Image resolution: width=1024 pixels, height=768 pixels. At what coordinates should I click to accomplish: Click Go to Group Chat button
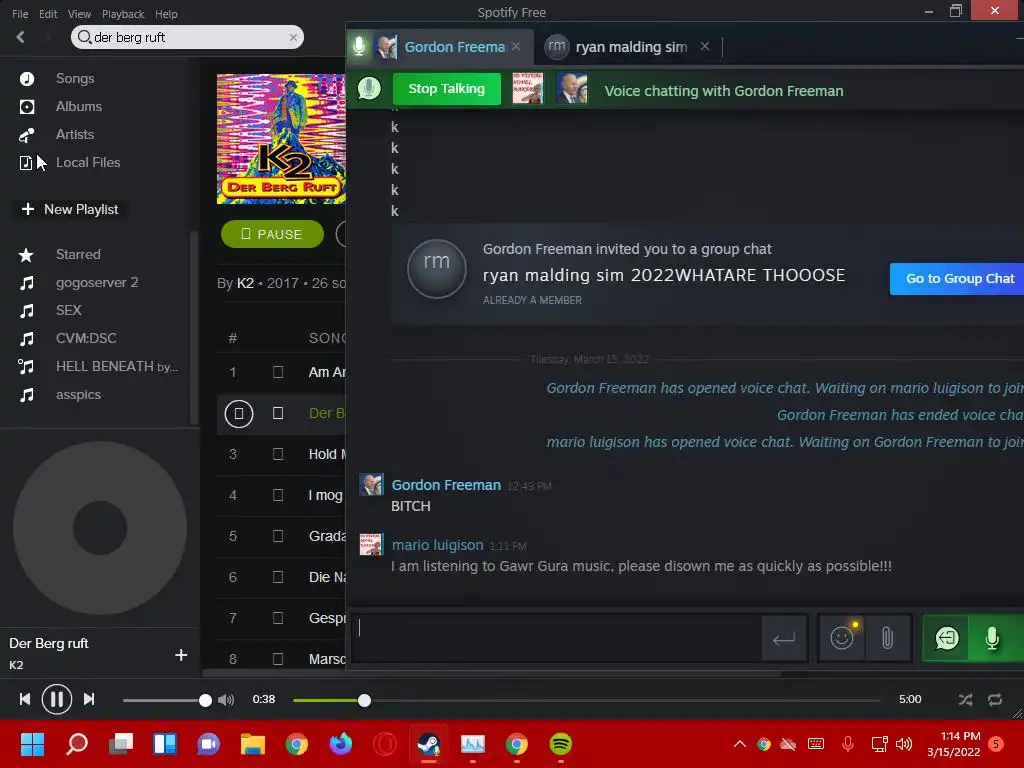tap(957, 279)
